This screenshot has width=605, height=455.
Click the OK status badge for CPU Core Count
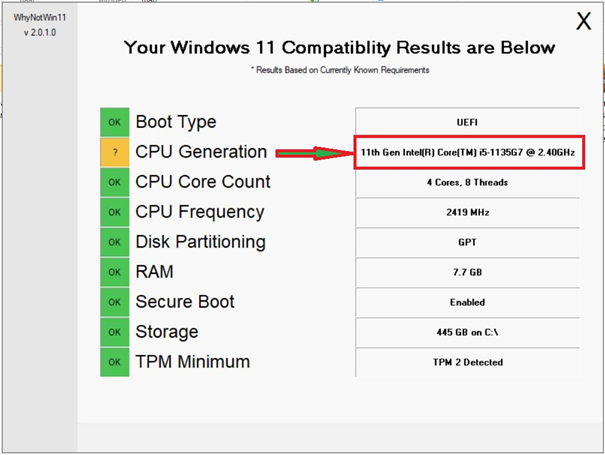[x=115, y=182]
